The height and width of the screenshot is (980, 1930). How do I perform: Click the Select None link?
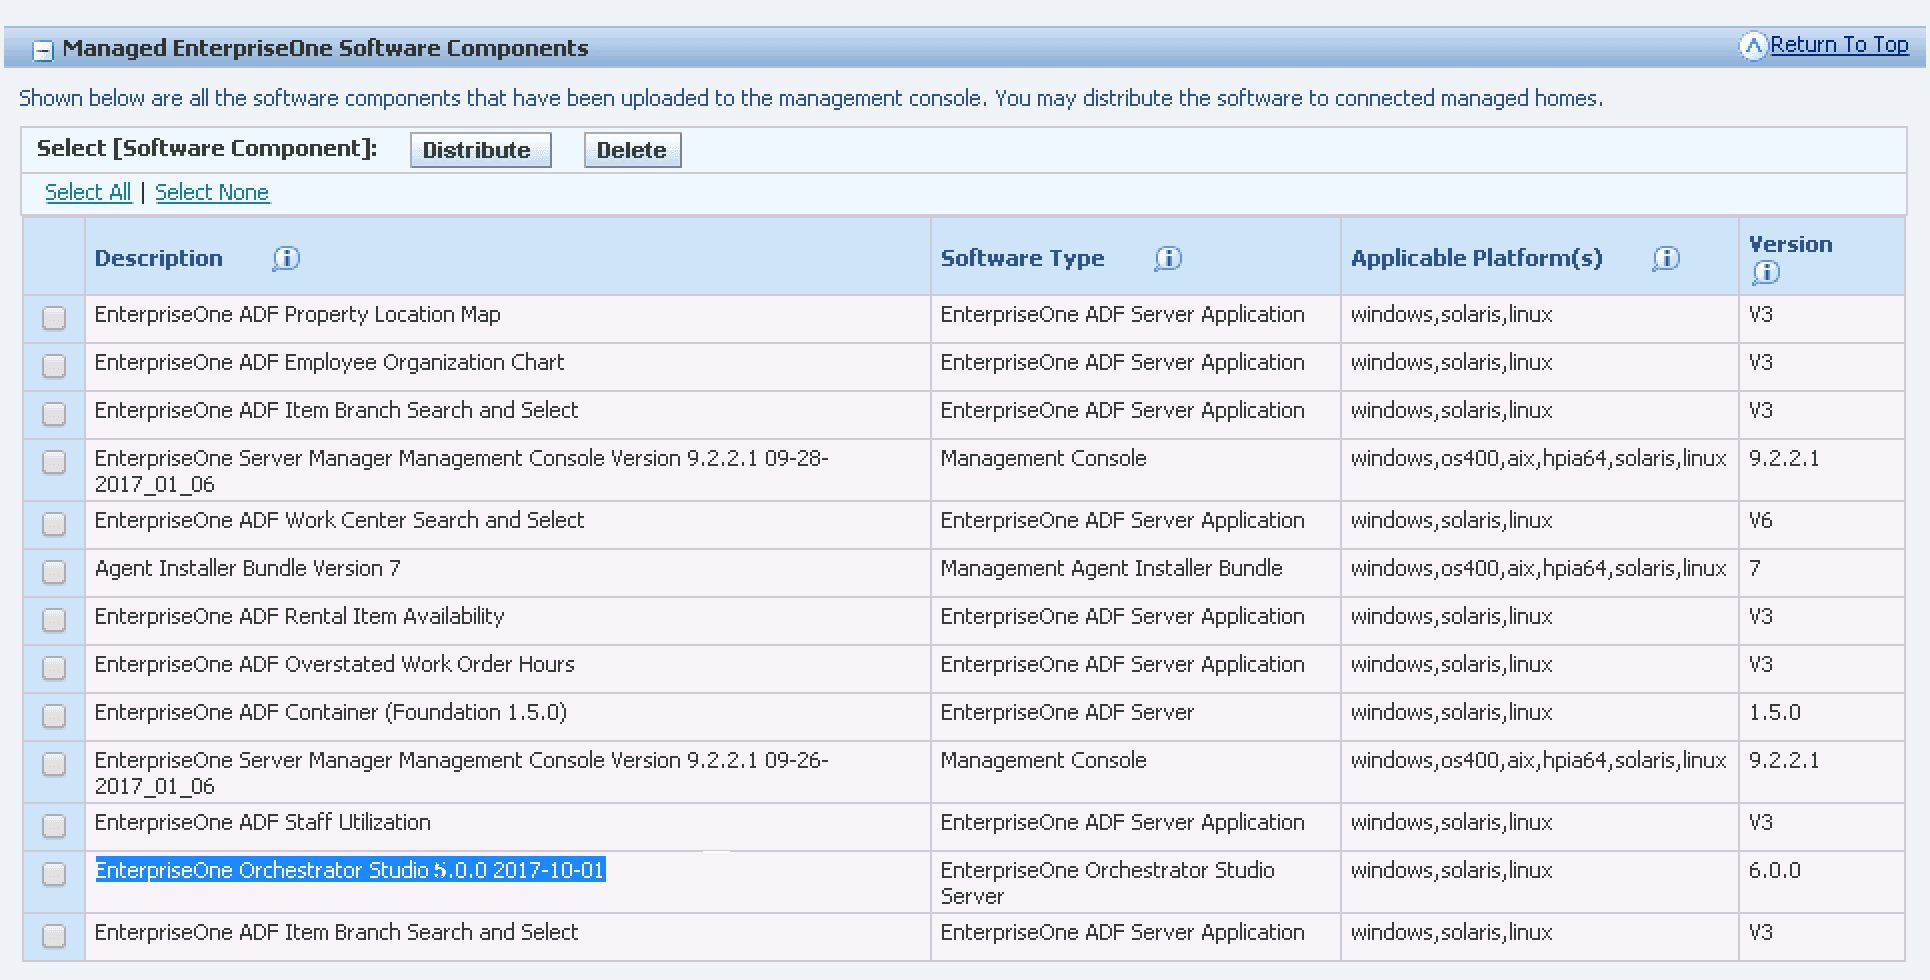(x=212, y=192)
